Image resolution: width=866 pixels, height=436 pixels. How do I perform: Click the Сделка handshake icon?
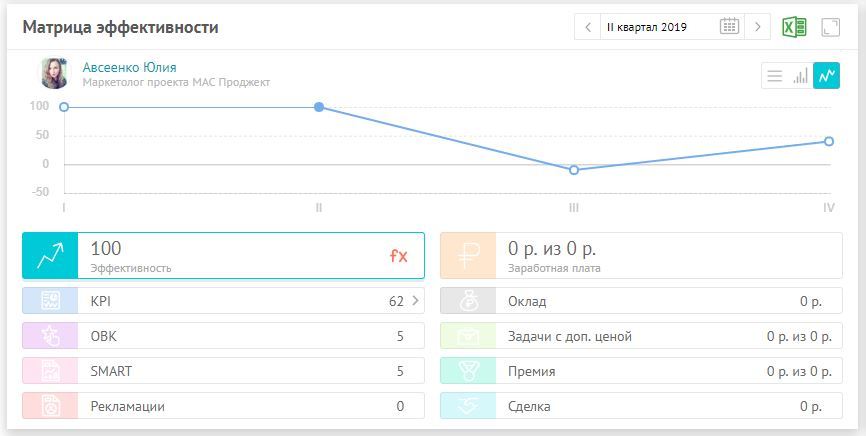coord(468,406)
